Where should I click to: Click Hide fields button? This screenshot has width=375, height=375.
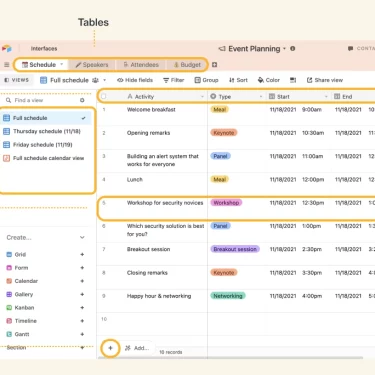click(135, 80)
